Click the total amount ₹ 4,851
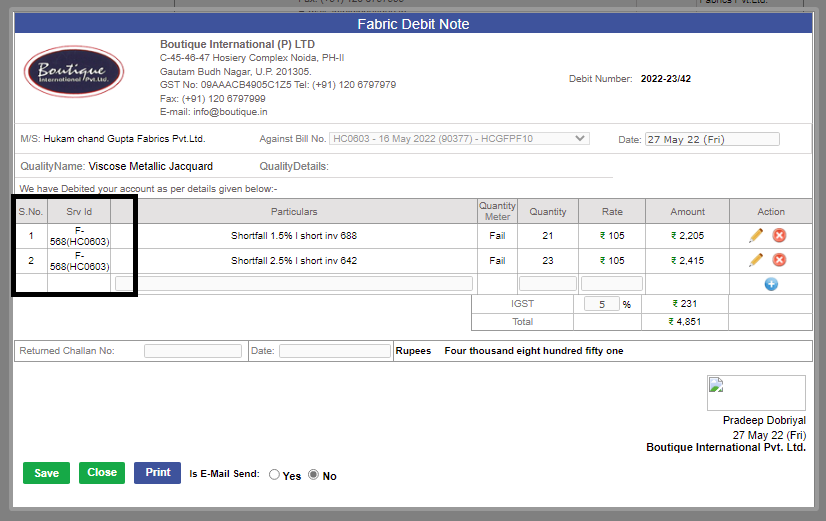Viewport: 826px width, 521px height. click(x=685, y=321)
